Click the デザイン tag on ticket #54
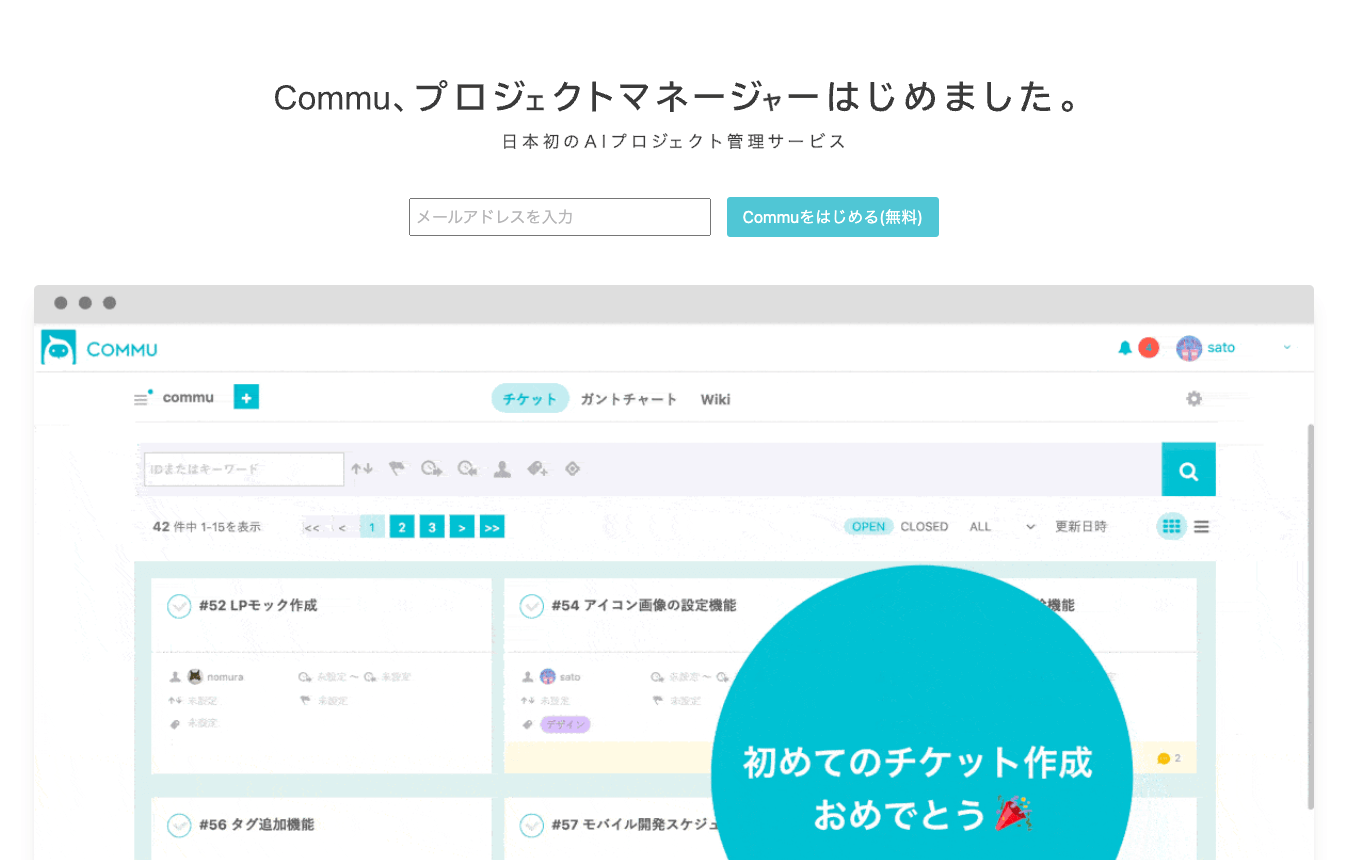The width and height of the screenshot is (1348, 860). [x=565, y=724]
